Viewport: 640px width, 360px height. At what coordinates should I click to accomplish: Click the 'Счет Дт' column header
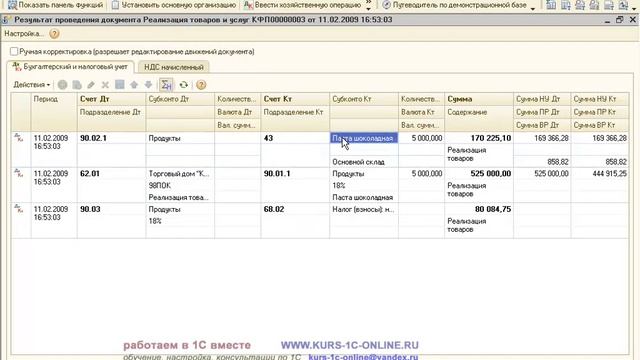111,99
